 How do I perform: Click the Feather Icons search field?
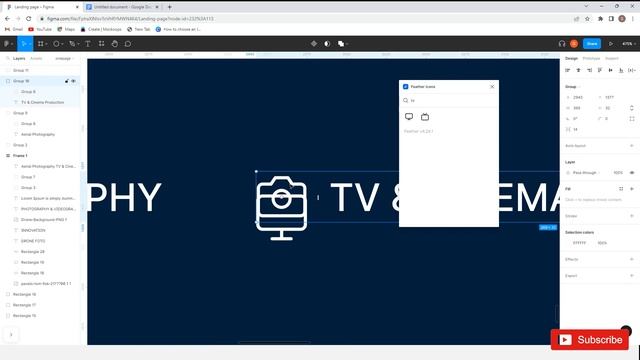coord(449,100)
